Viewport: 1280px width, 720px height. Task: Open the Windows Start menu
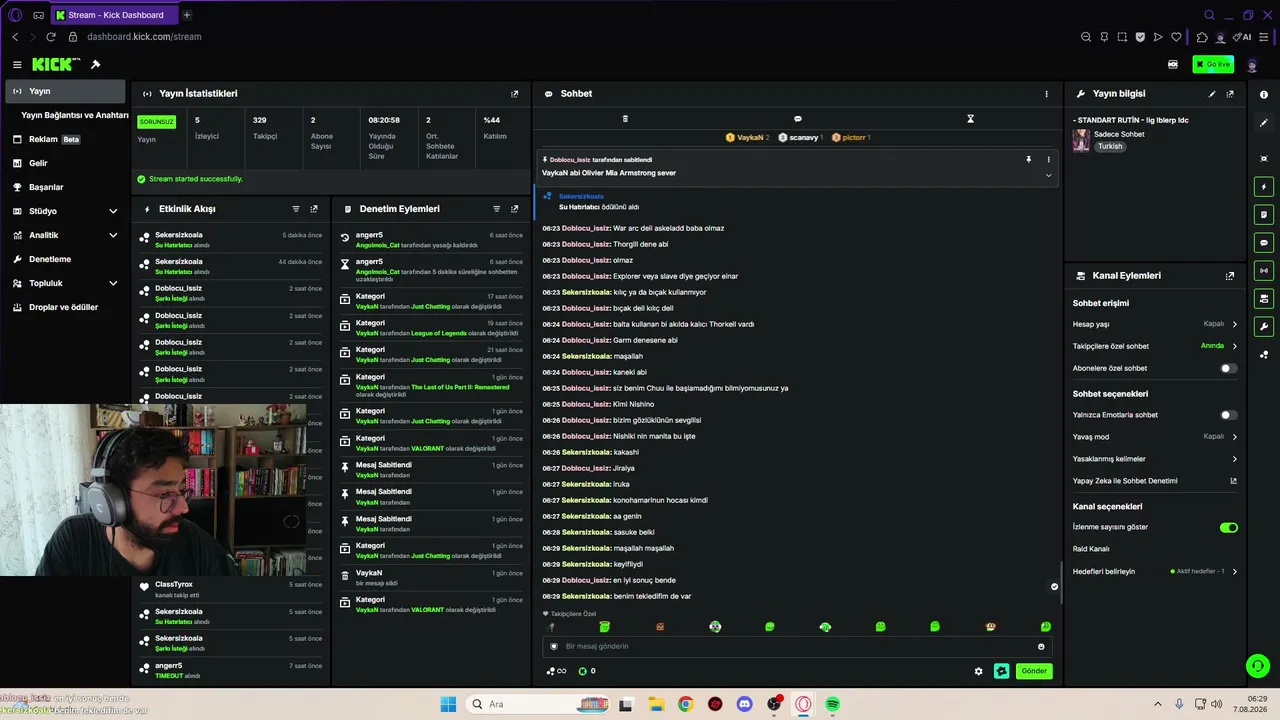[448, 704]
